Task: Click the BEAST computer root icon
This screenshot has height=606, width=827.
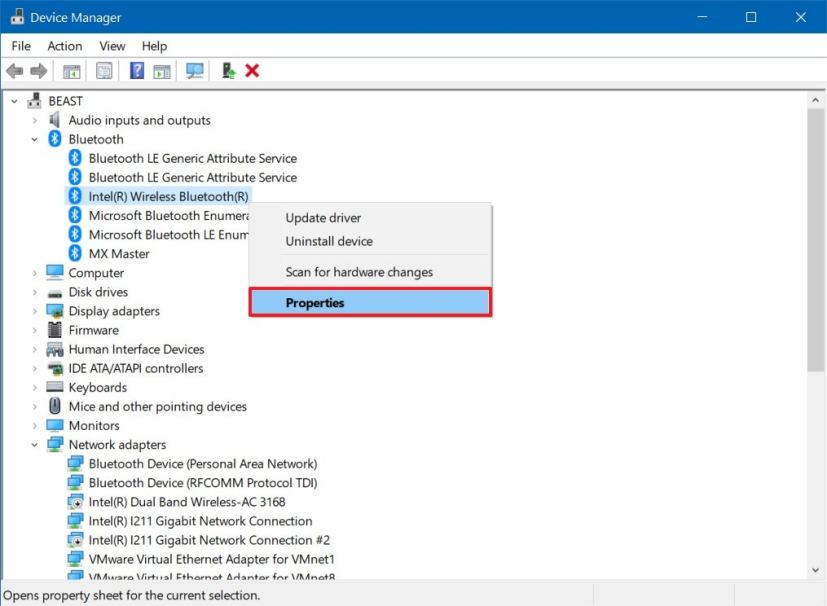Action: 34,100
